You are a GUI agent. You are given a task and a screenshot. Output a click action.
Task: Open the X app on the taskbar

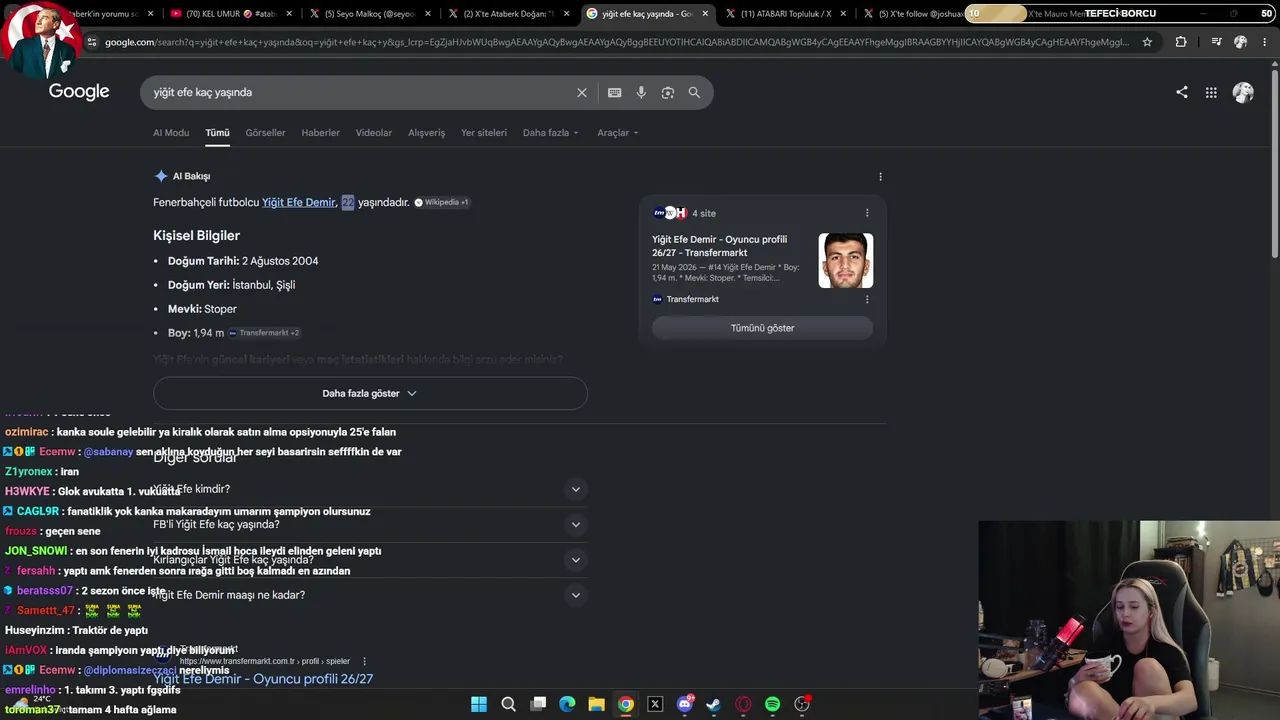(x=655, y=704)
